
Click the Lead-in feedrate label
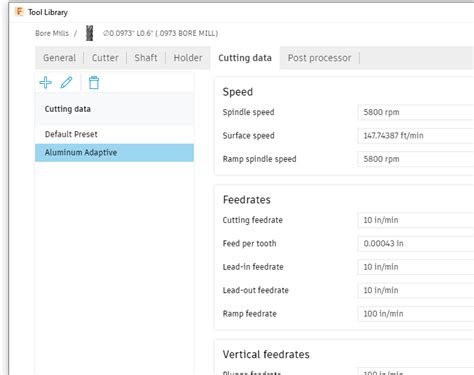click(x=253, y=267)
